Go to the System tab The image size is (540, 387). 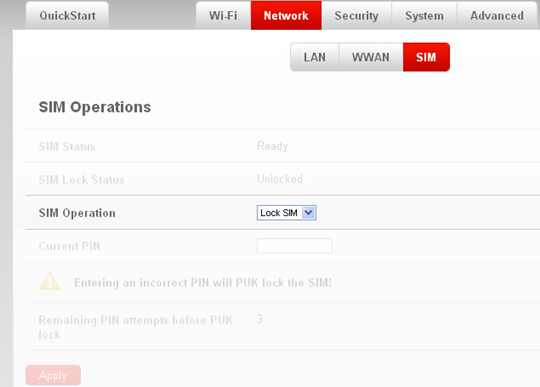424,15
